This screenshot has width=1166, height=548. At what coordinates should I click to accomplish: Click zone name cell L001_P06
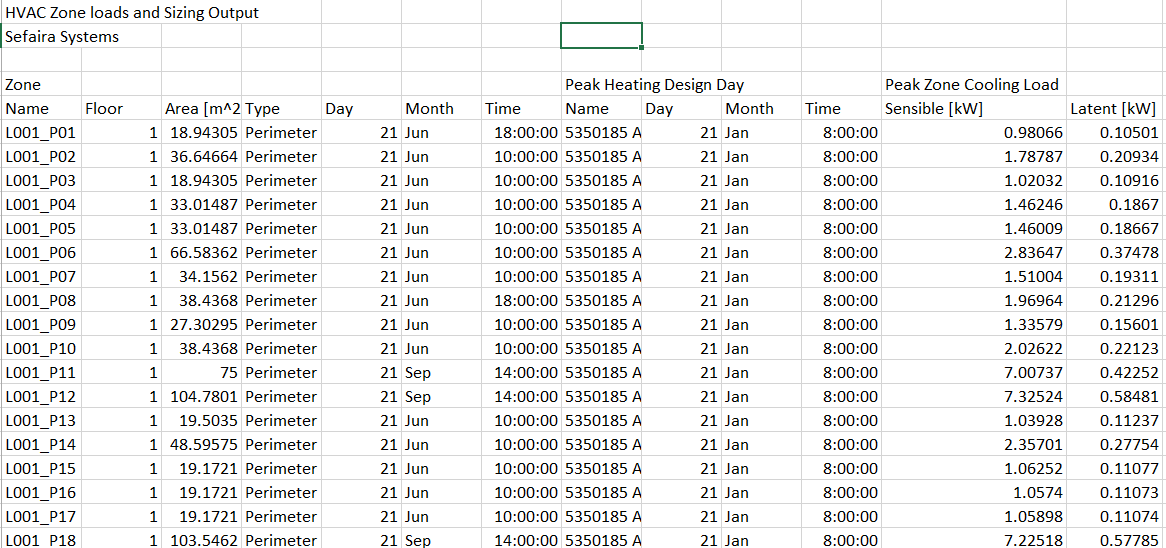[42, 253]
